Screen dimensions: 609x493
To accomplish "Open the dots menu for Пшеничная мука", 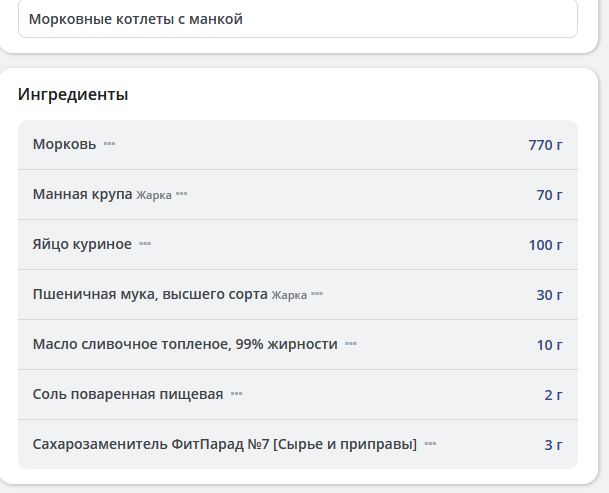I will point(317,294).
